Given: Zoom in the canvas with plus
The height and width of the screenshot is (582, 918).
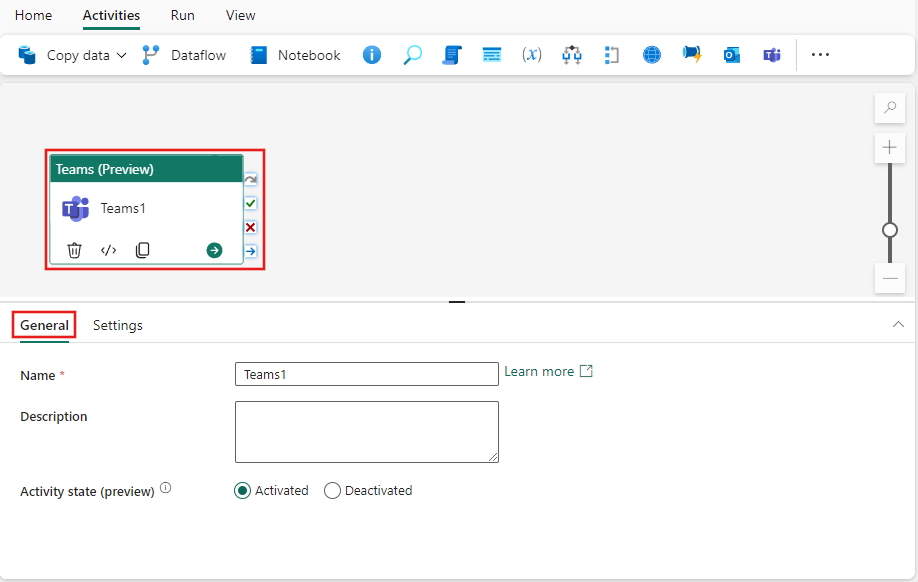Looking at the screenshot, I should [x=890, y=147].
